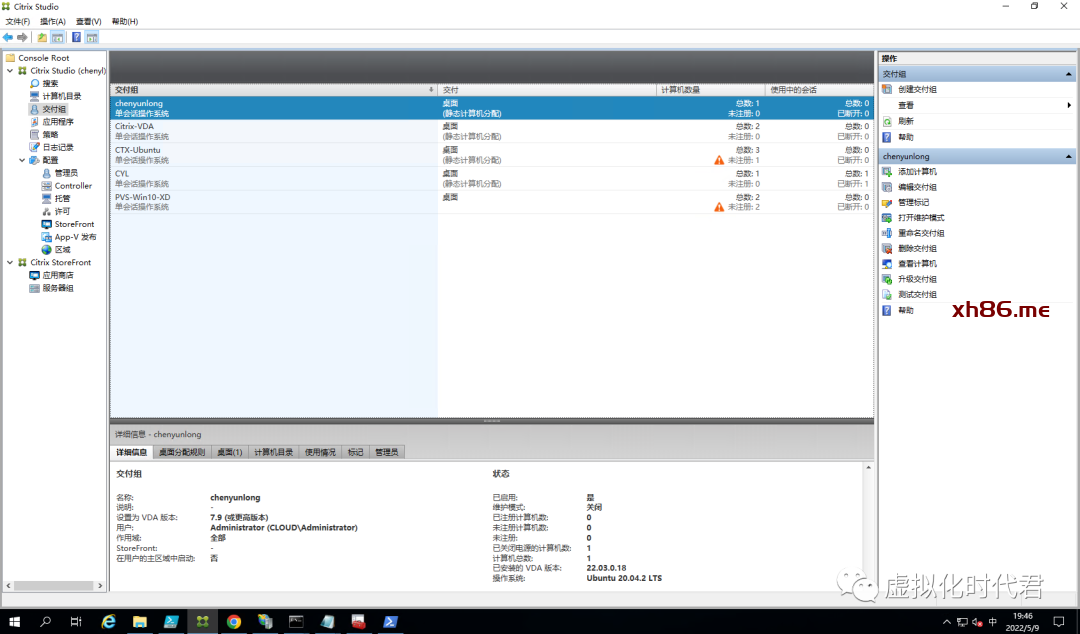
Task: Click the warning icon in the PVS-Win10-XD row
Action: [719, 207]
